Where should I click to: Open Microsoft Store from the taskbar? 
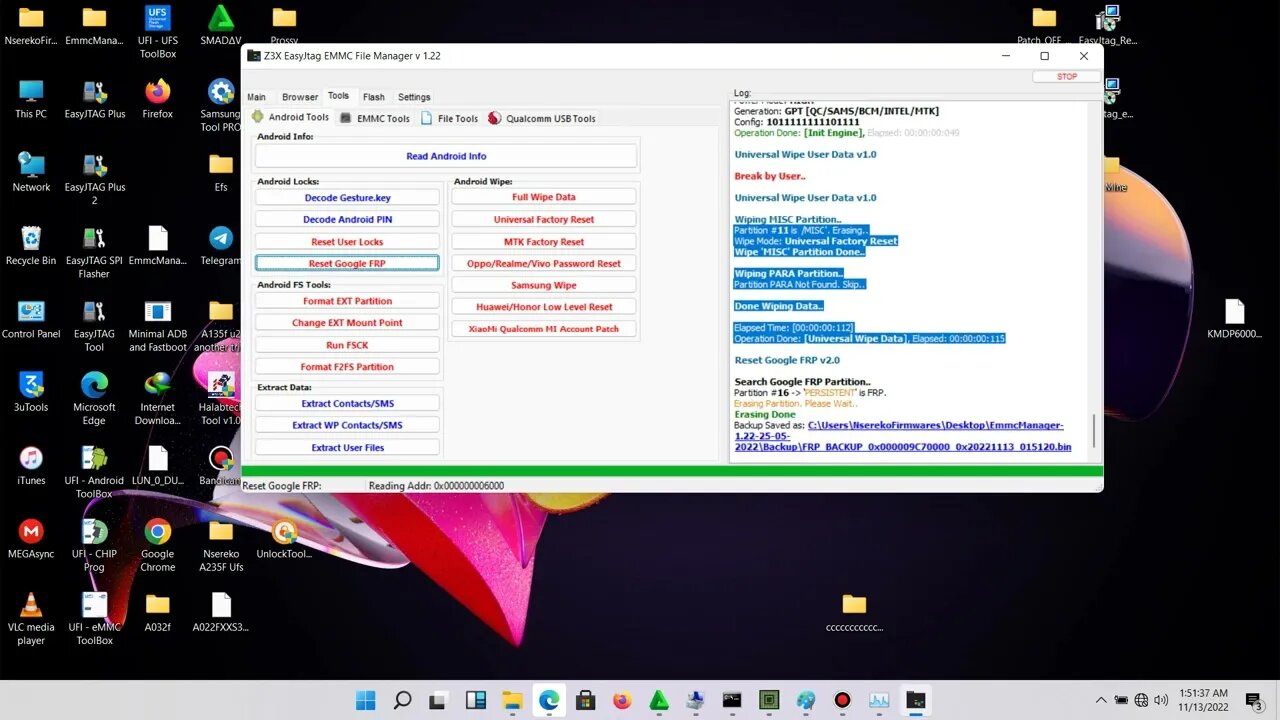tap(586, 700)
